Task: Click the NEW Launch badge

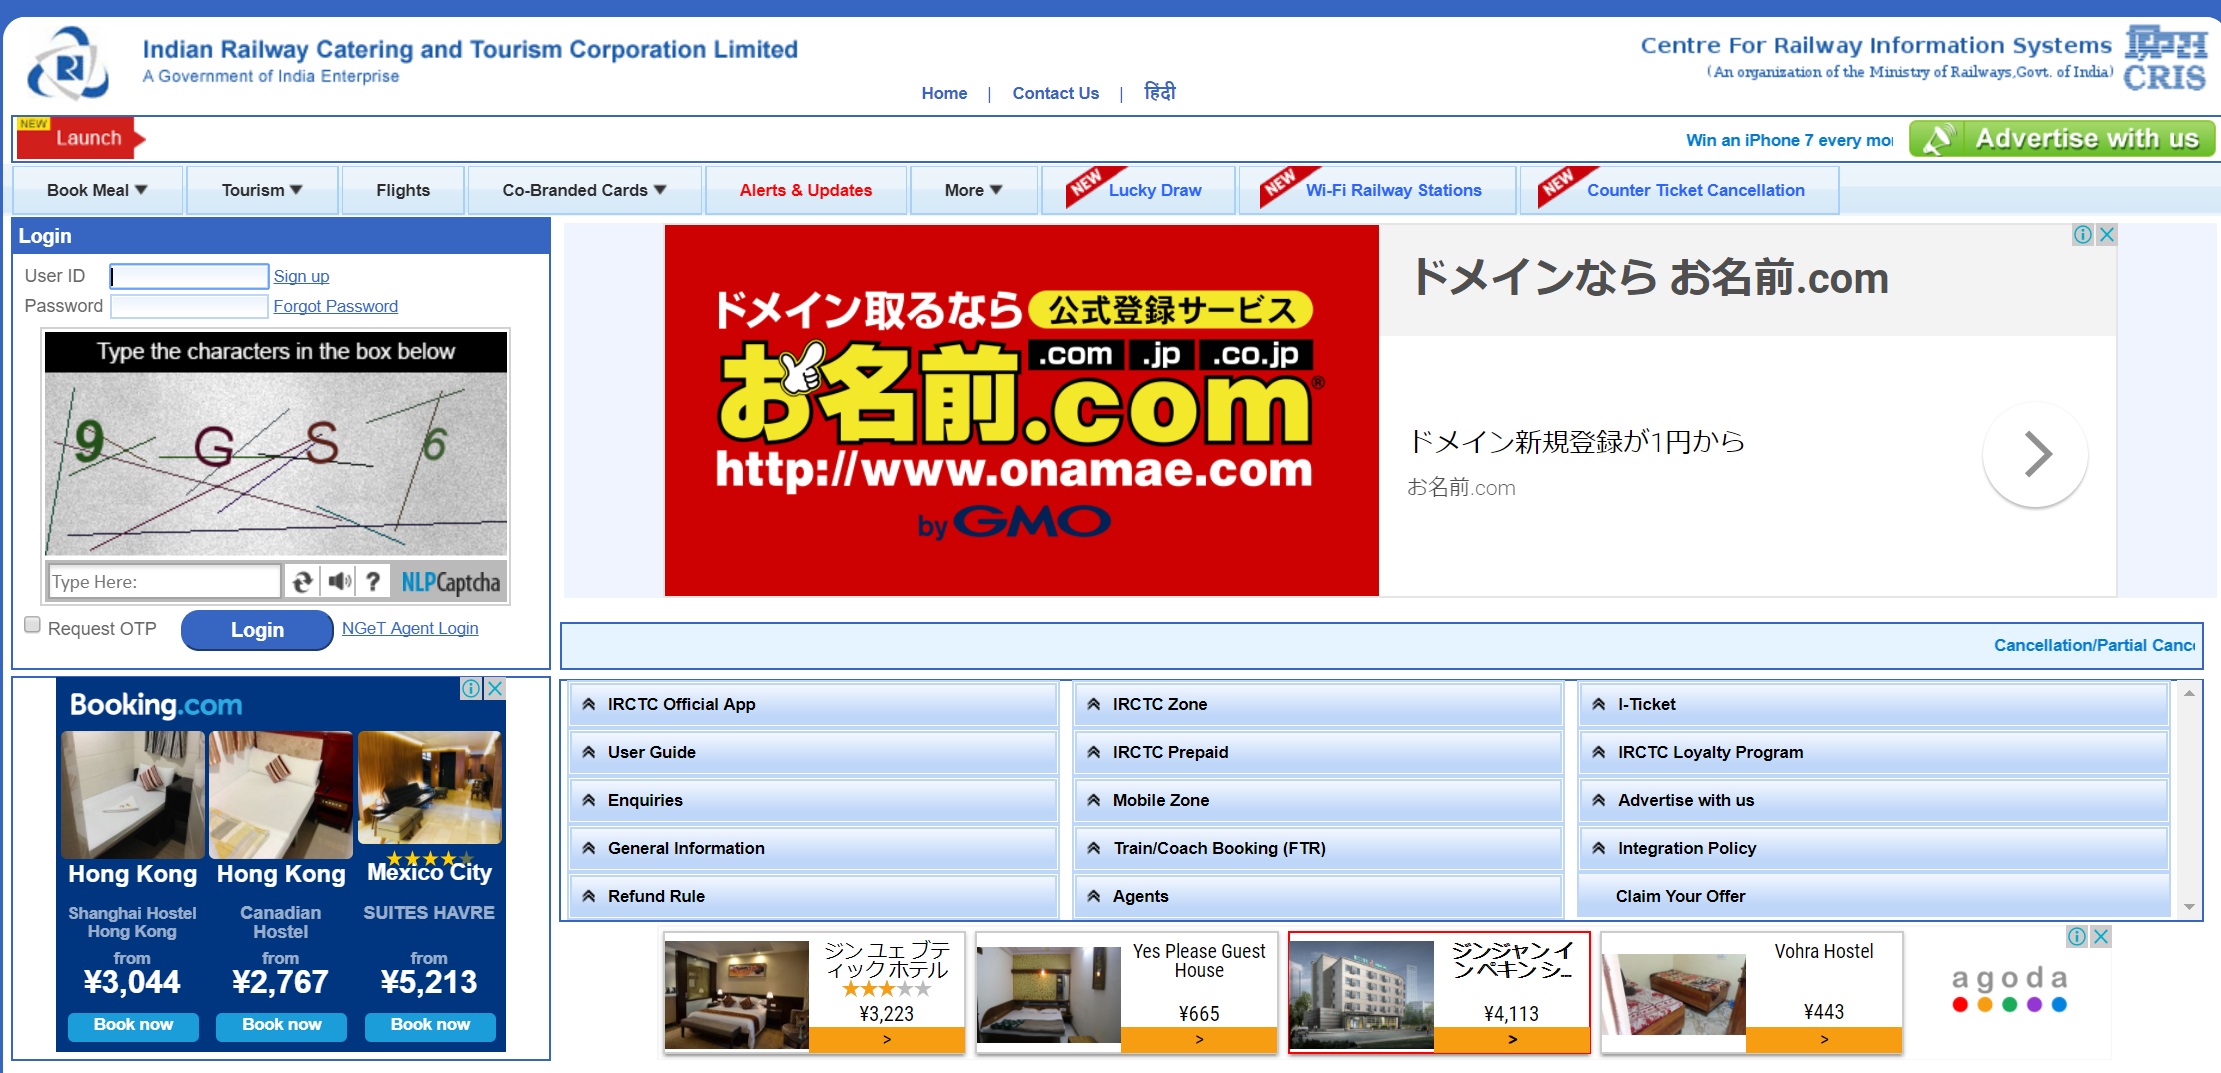Action: (x=81, y=138)
